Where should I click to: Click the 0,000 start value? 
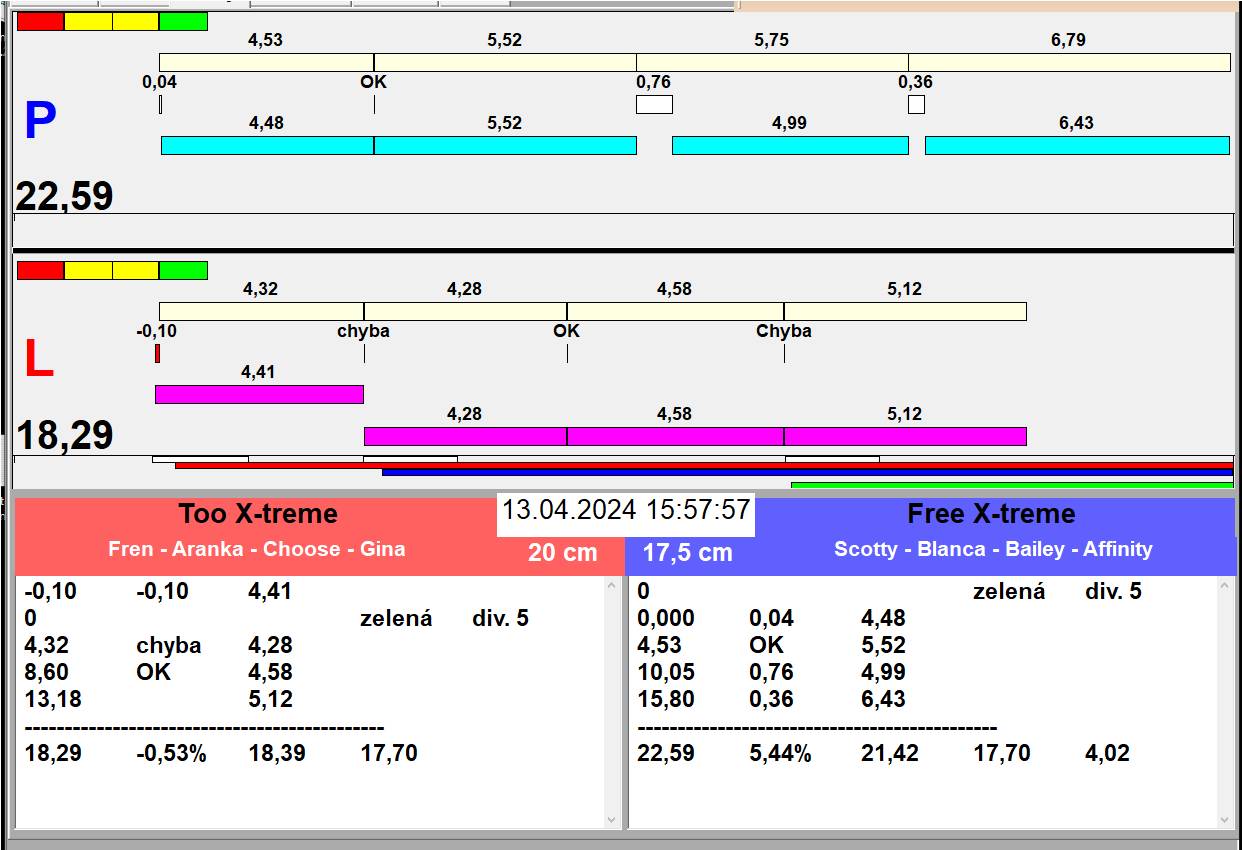tap(666, 618)
